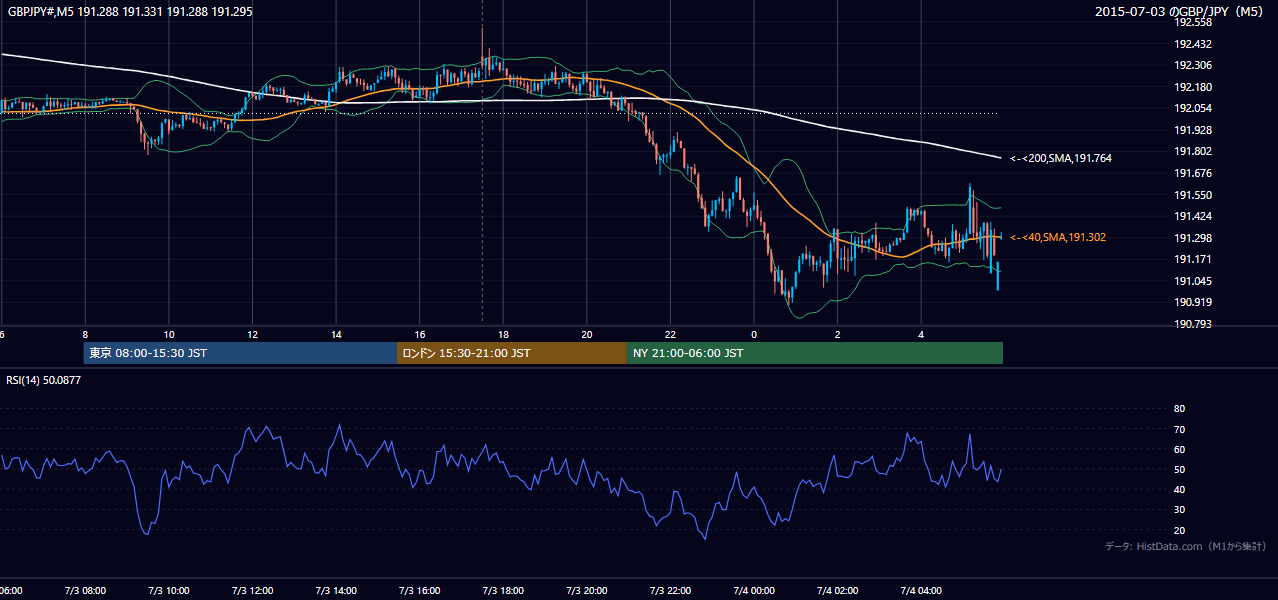Click RSI scale level 40

click(x=1179, y=489)
